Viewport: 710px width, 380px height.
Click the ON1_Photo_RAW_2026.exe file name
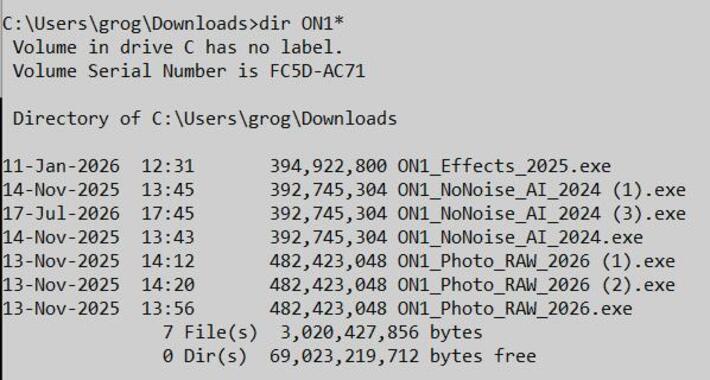point(515,308)
